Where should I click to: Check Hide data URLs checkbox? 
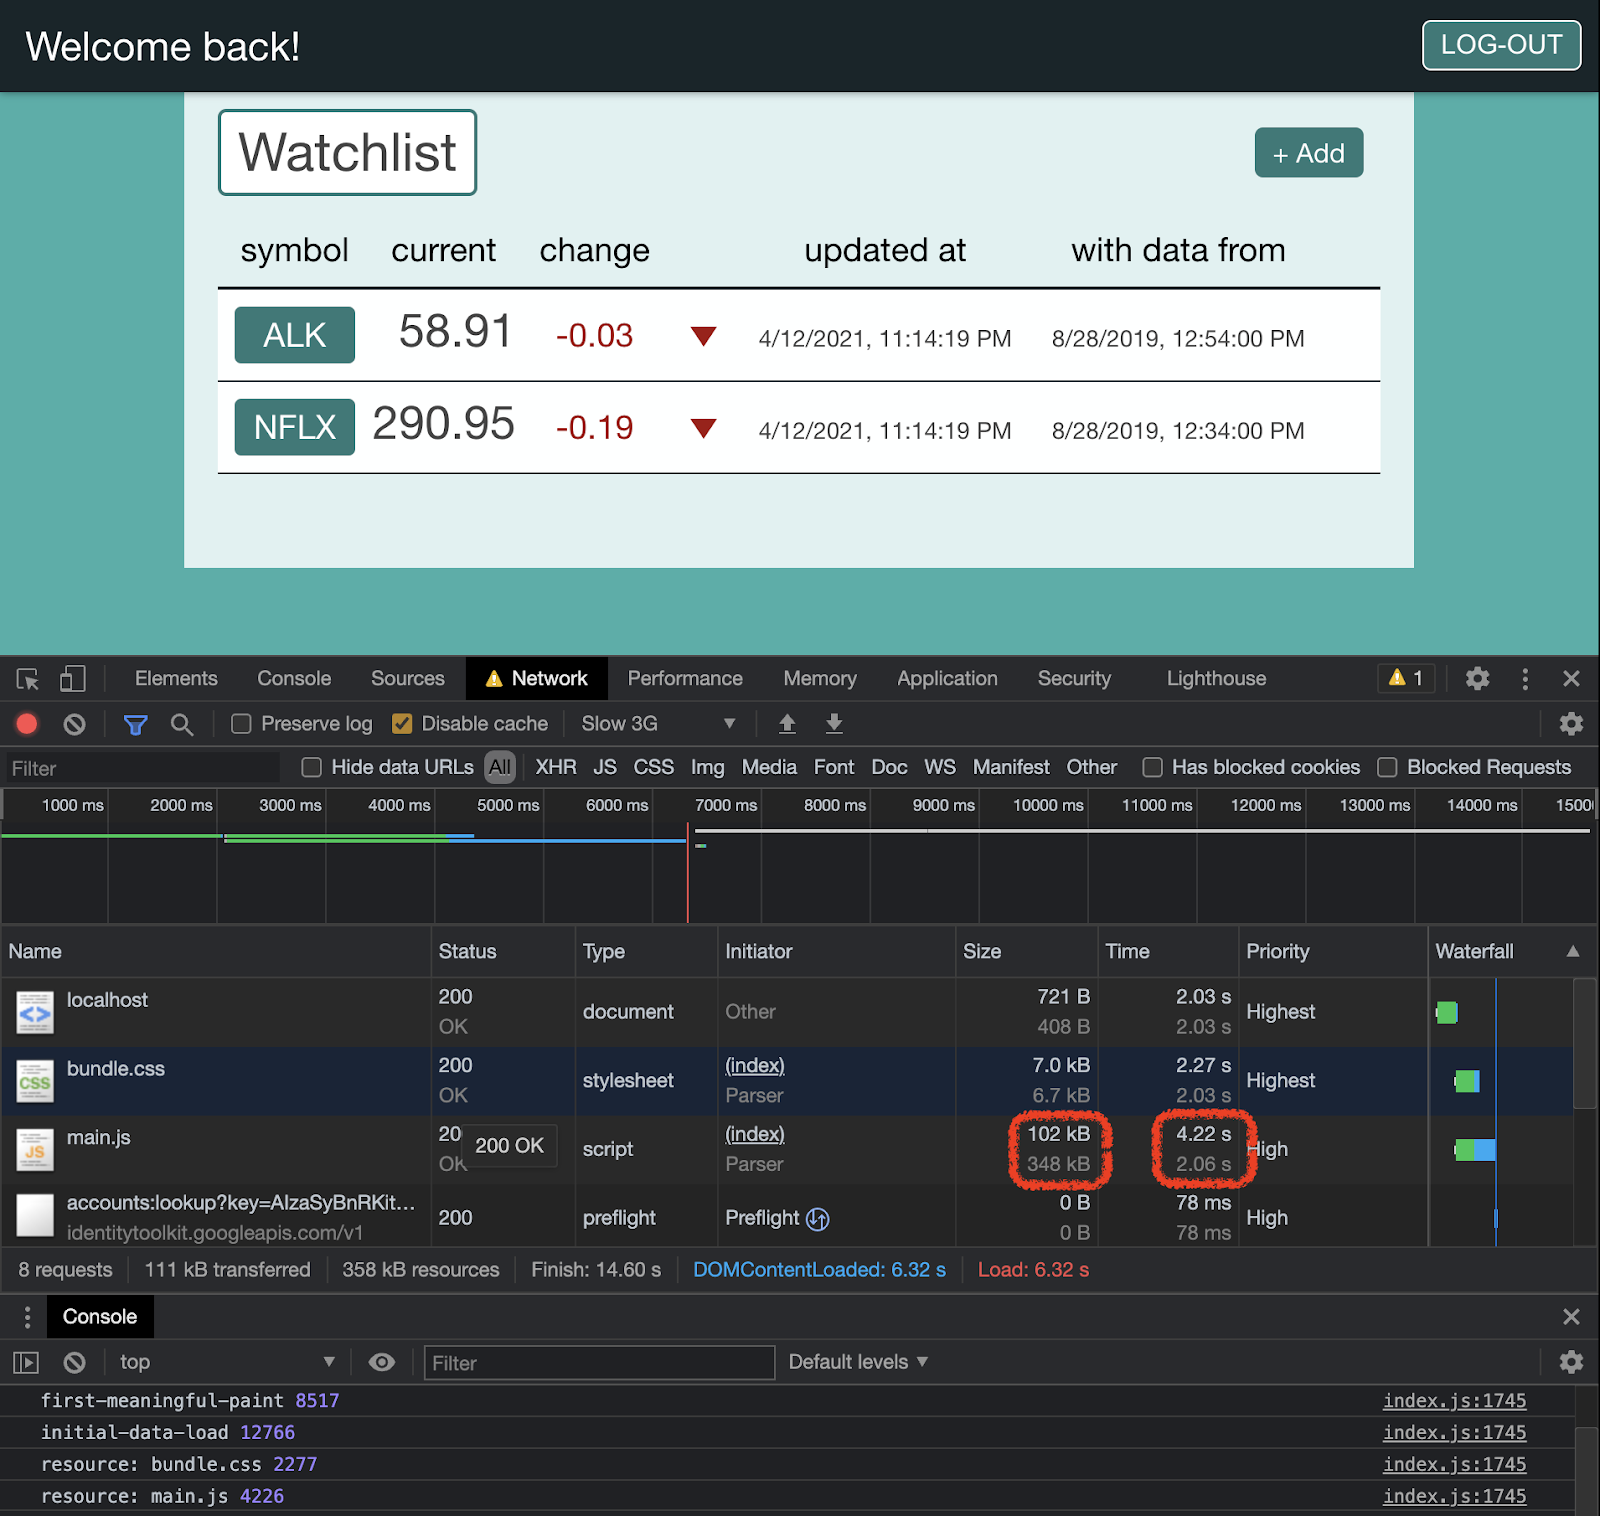[x=312, y=767]
